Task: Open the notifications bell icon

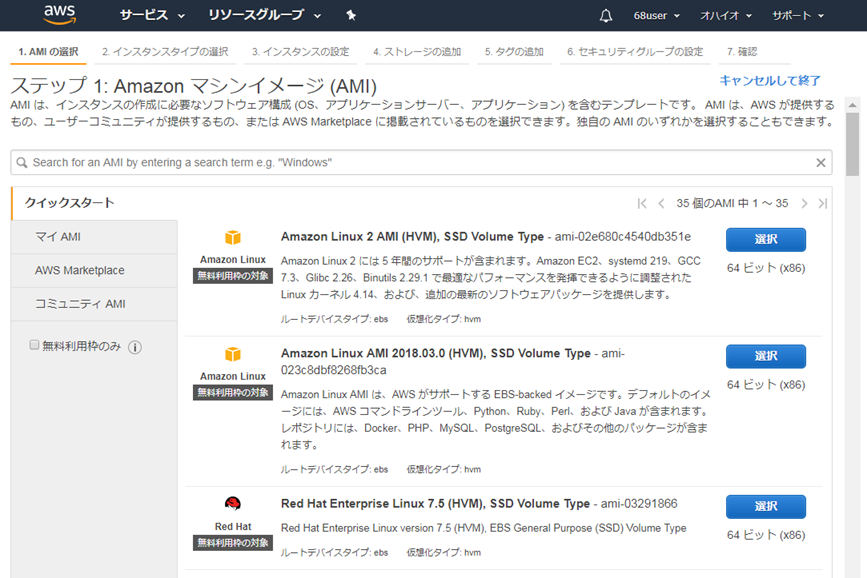Action: [605, 16]
